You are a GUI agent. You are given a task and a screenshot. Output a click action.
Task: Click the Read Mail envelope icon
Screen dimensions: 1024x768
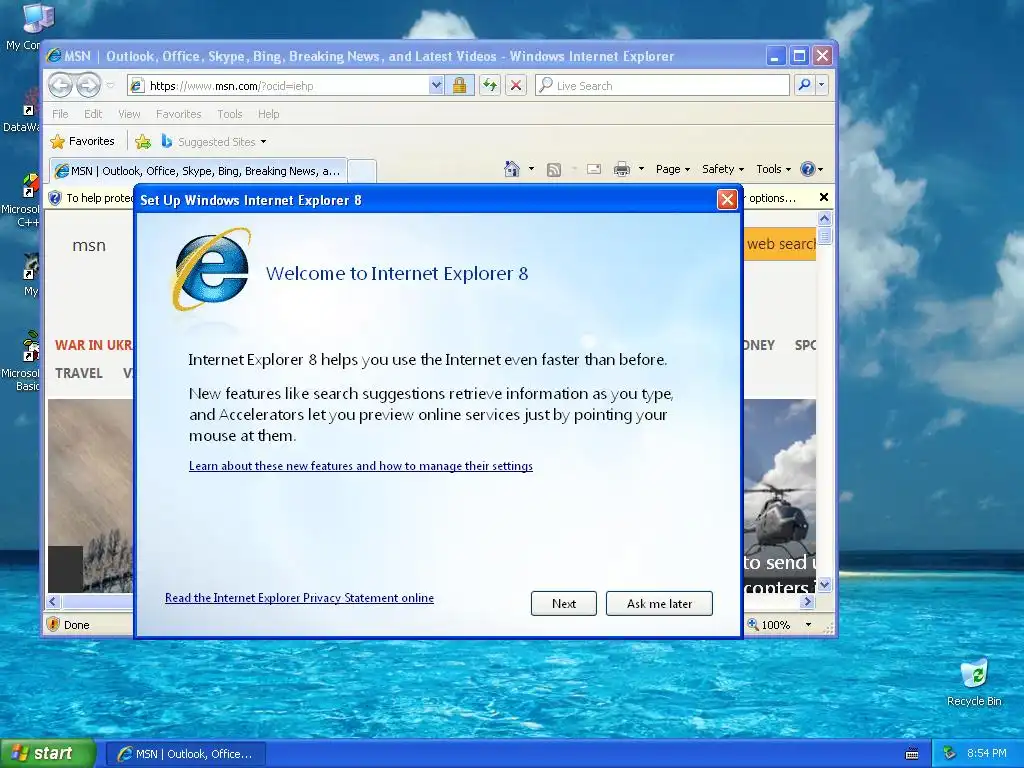coord(594,169)
